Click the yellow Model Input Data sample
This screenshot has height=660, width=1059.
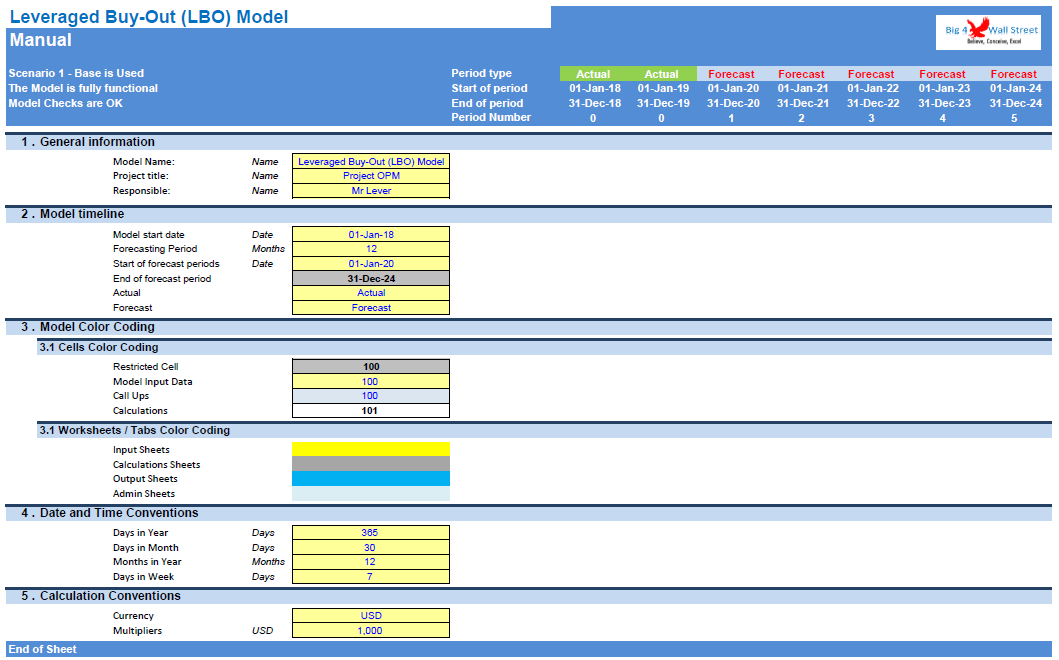point(371,381)
